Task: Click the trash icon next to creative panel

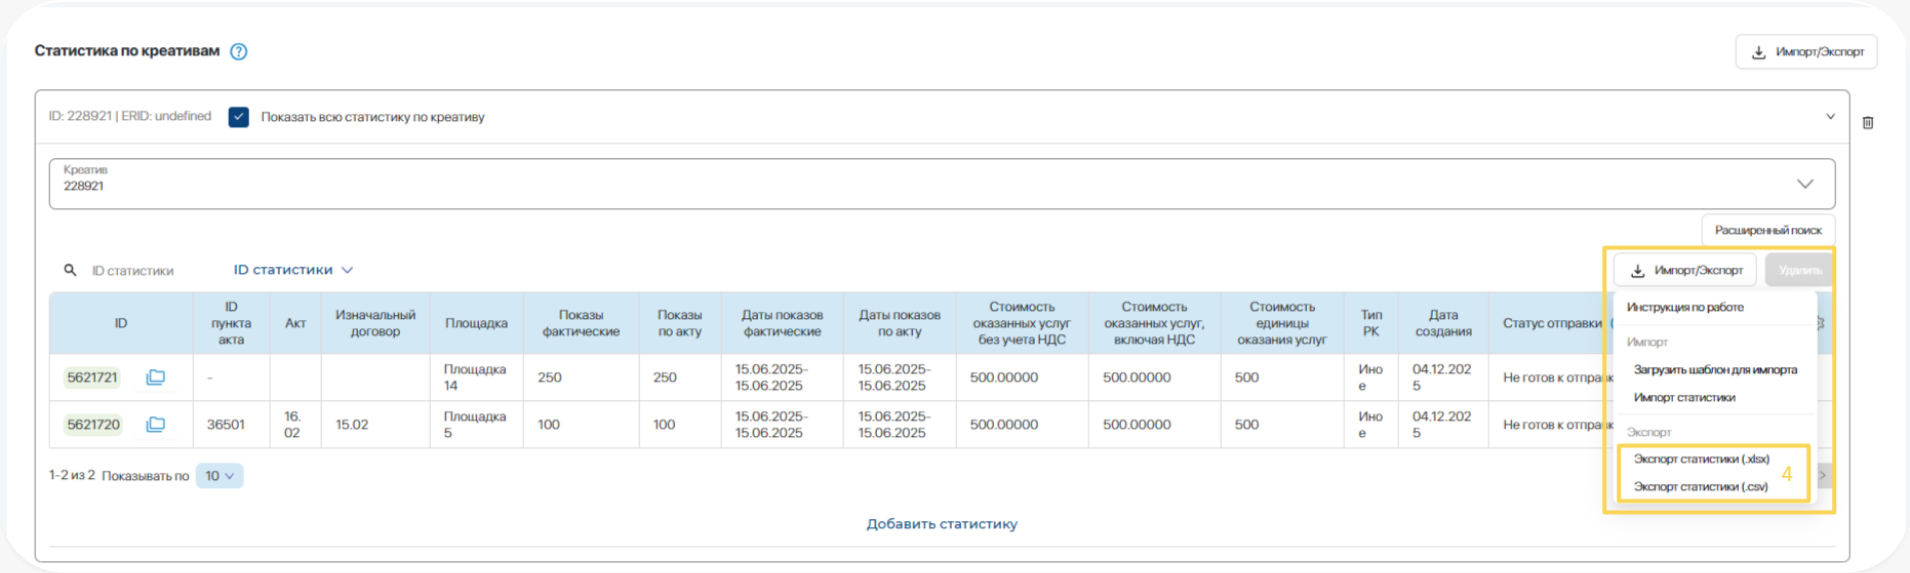Action: (1867, 123)
